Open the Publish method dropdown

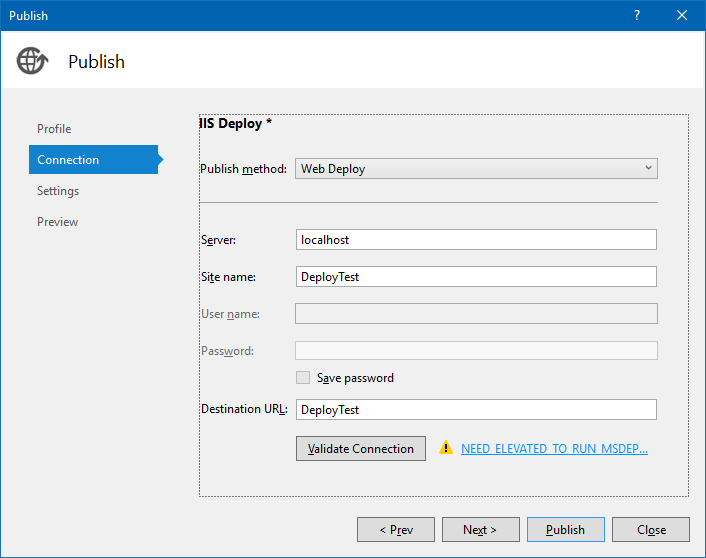point(476,168)
